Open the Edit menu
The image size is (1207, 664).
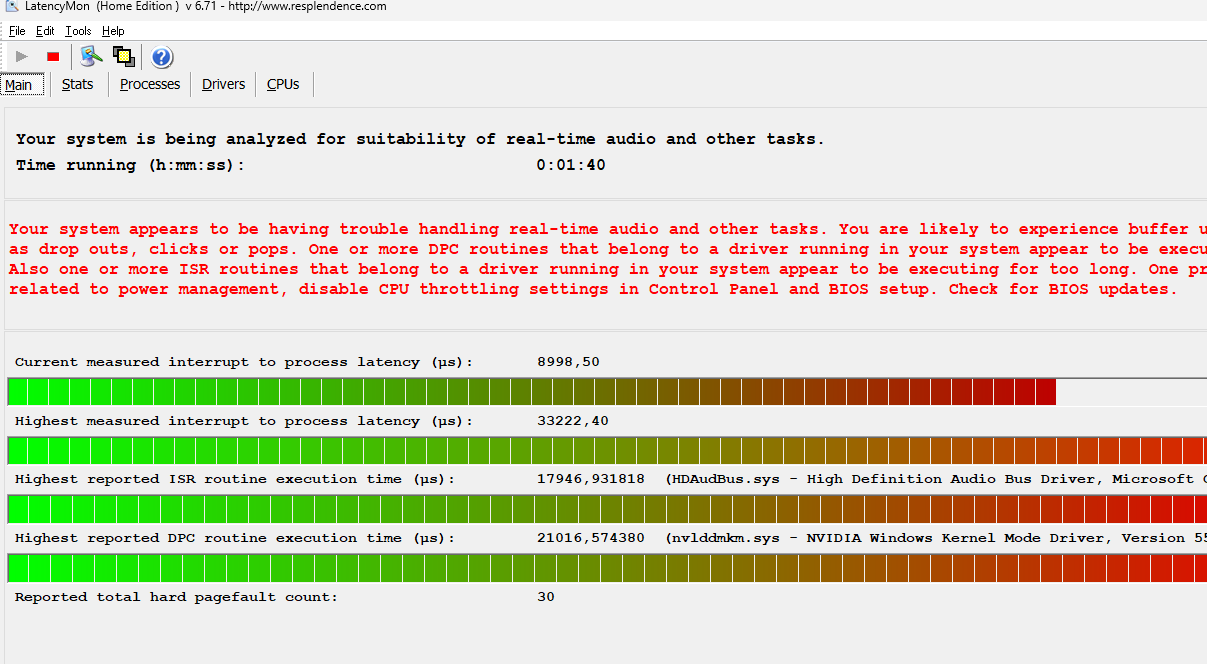tap(45, 31)
